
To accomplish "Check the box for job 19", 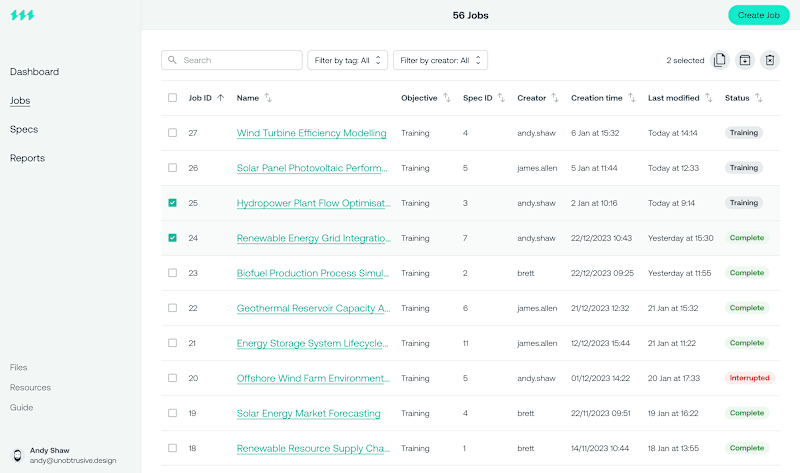I will 172,413.
